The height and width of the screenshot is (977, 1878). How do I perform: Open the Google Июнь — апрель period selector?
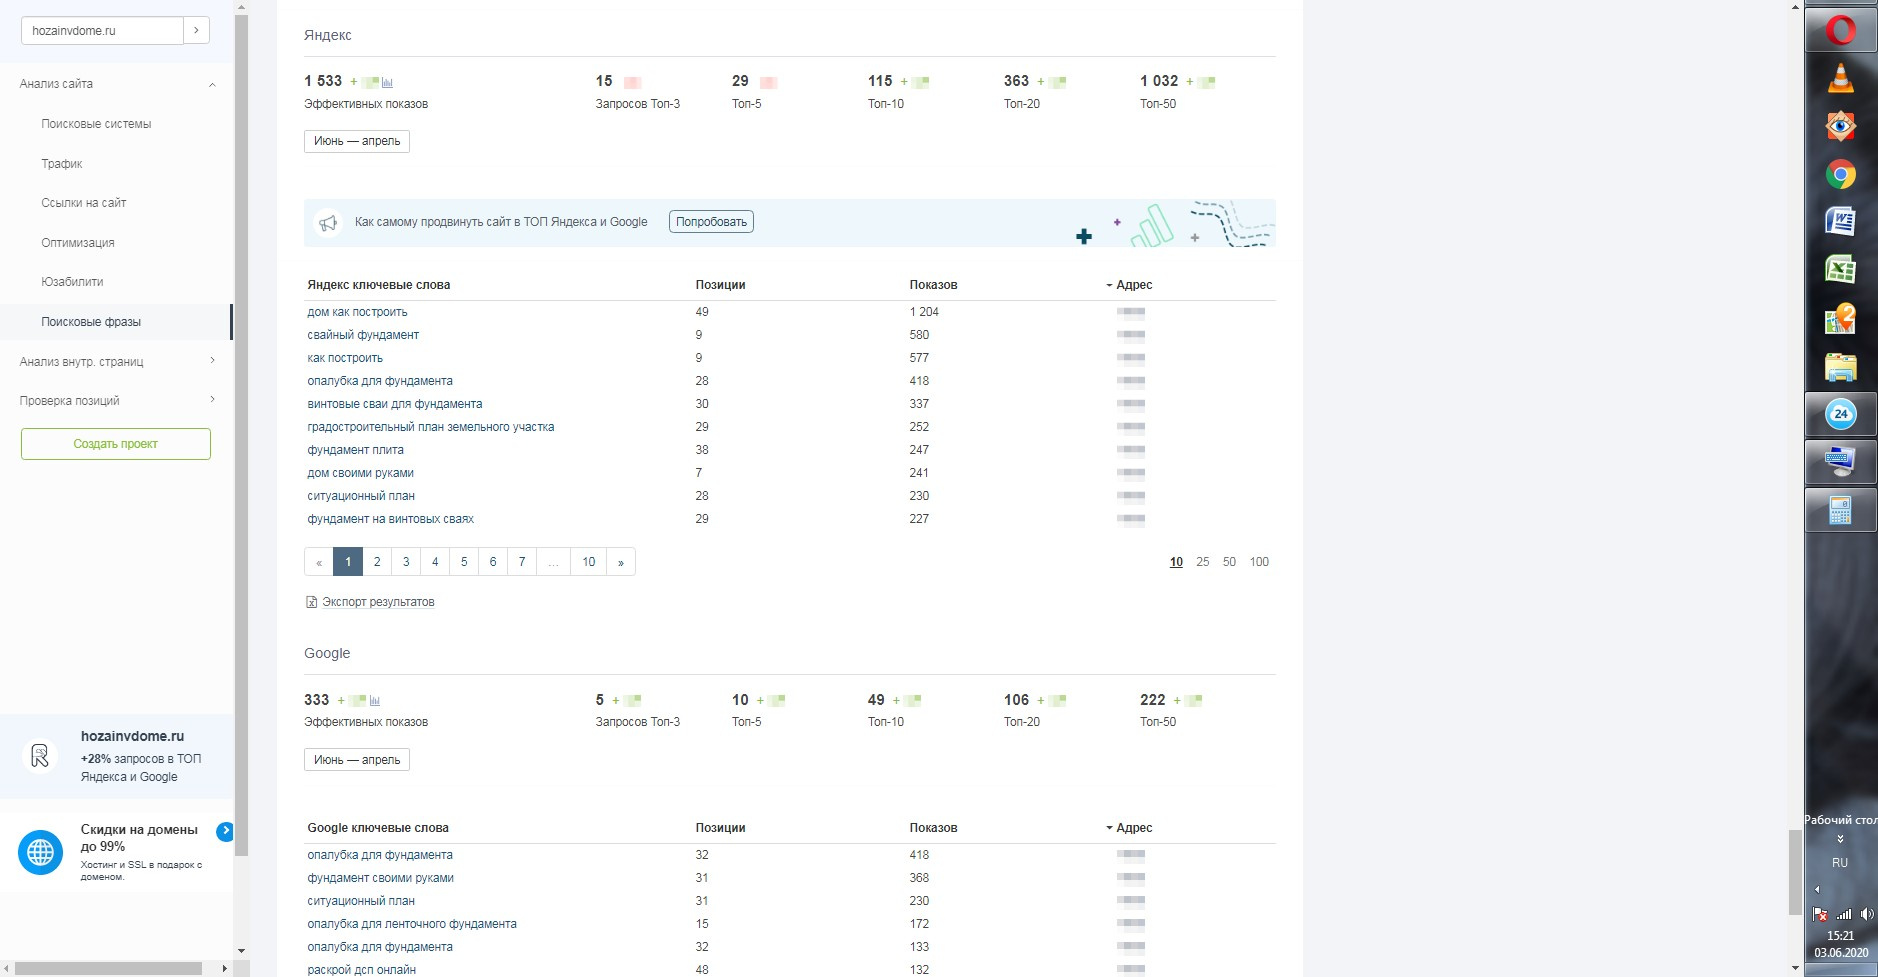pyautogui.click(x=357, y=760)
